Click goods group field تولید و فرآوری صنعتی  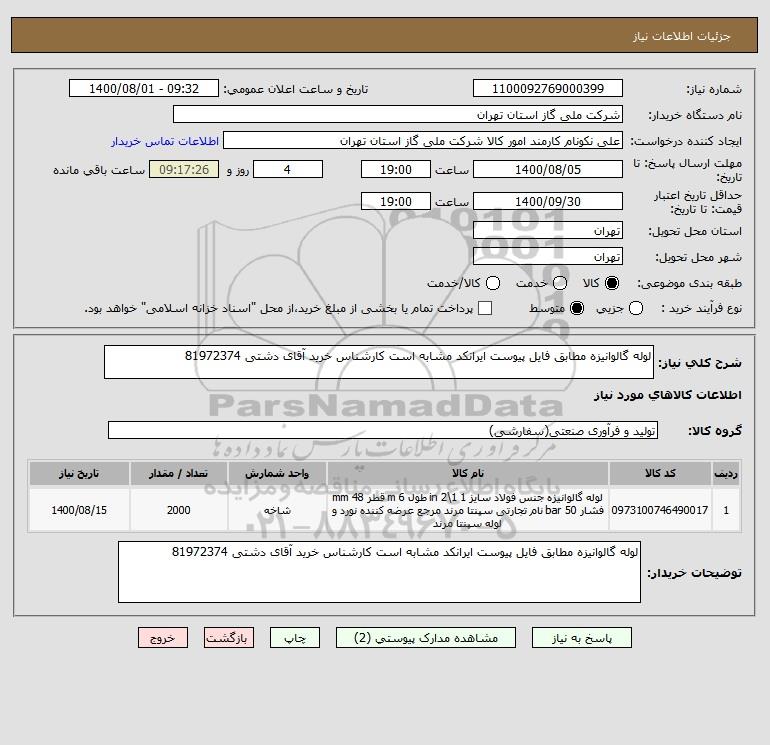383,430
